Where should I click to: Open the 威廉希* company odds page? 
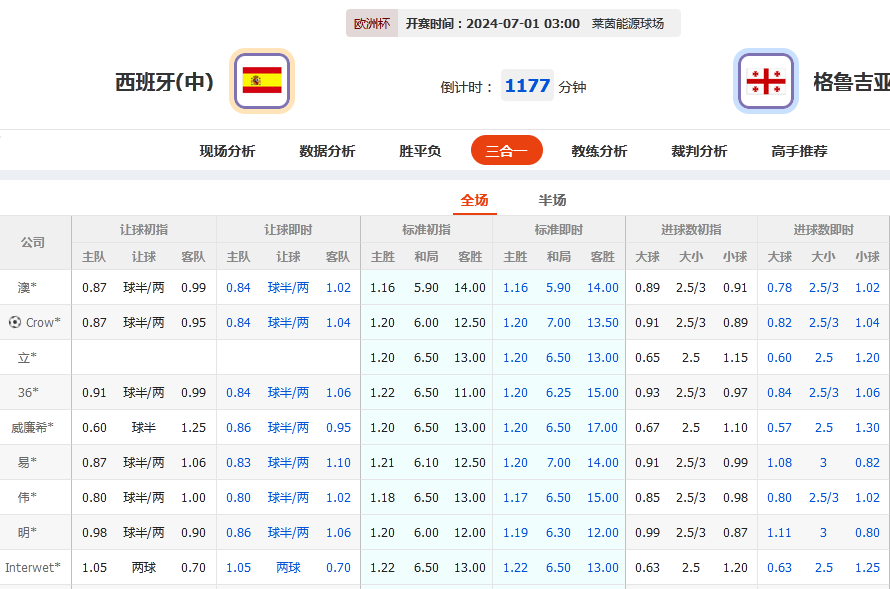pos(35,427)
